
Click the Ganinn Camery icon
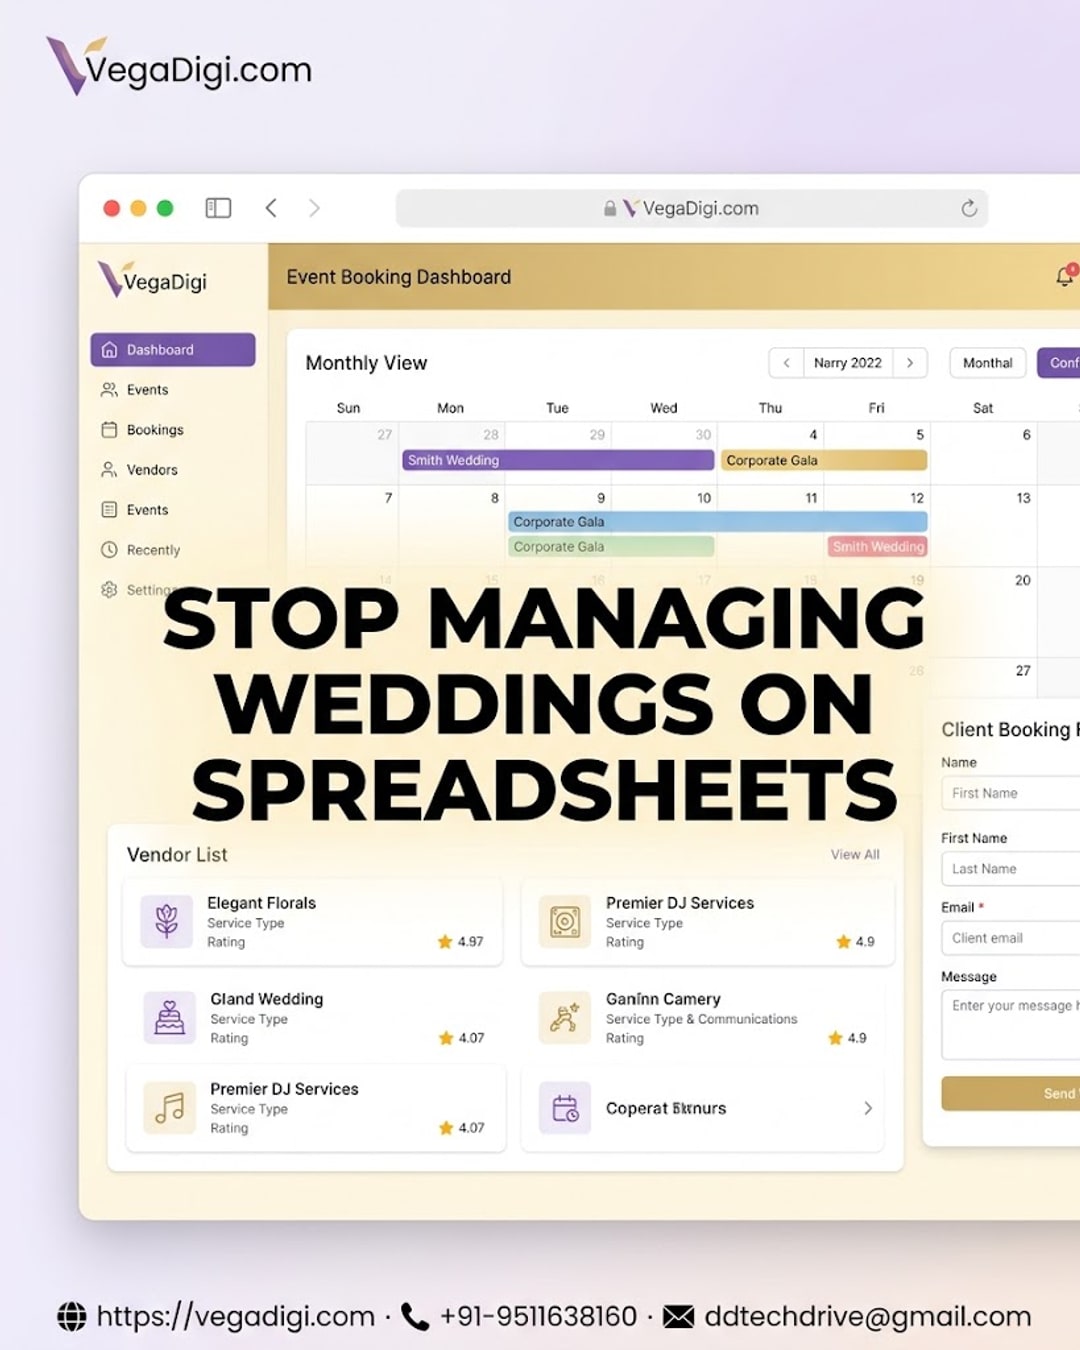click(x=565, y=1017)
